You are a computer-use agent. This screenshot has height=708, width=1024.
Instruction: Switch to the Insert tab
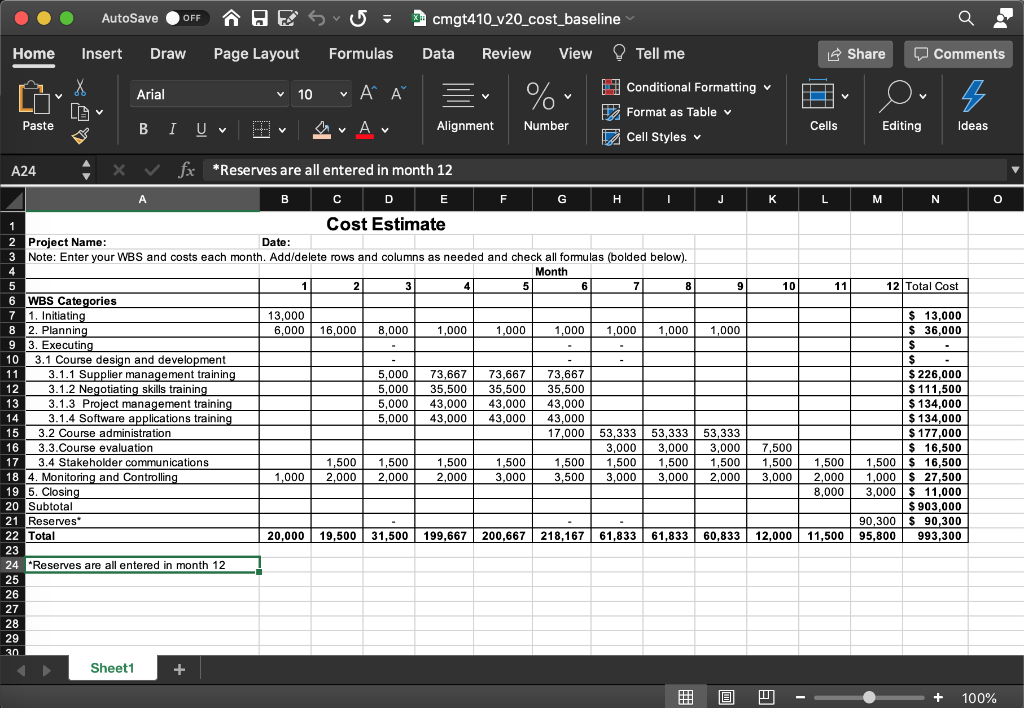click(x=102, y=54)
